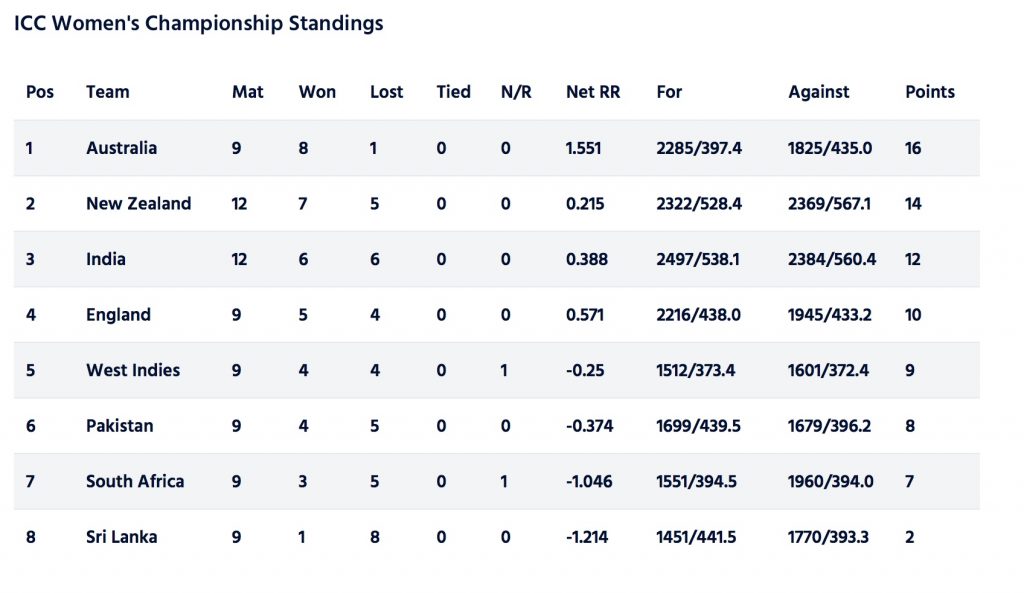Select the India team name

click(106, 259)
